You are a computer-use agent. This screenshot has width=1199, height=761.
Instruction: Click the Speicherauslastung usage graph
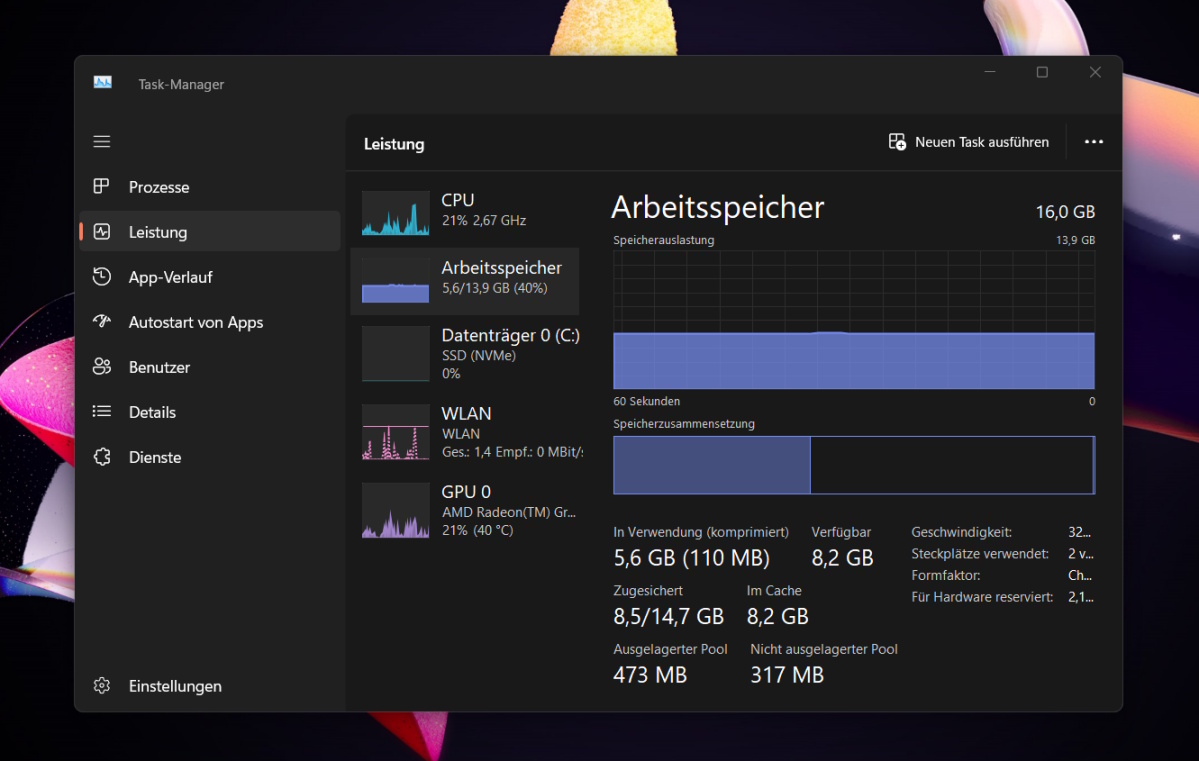coord(854,319)
